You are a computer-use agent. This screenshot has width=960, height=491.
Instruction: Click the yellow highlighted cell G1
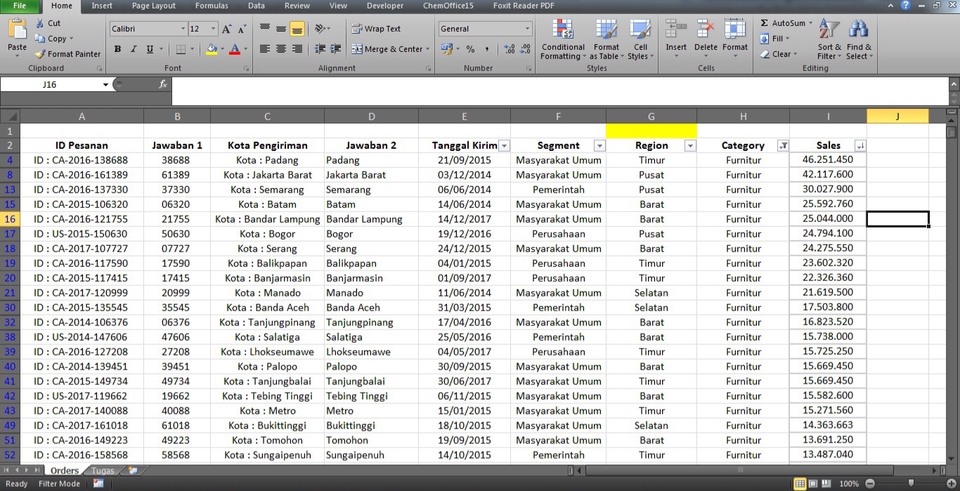pos(651,130)
